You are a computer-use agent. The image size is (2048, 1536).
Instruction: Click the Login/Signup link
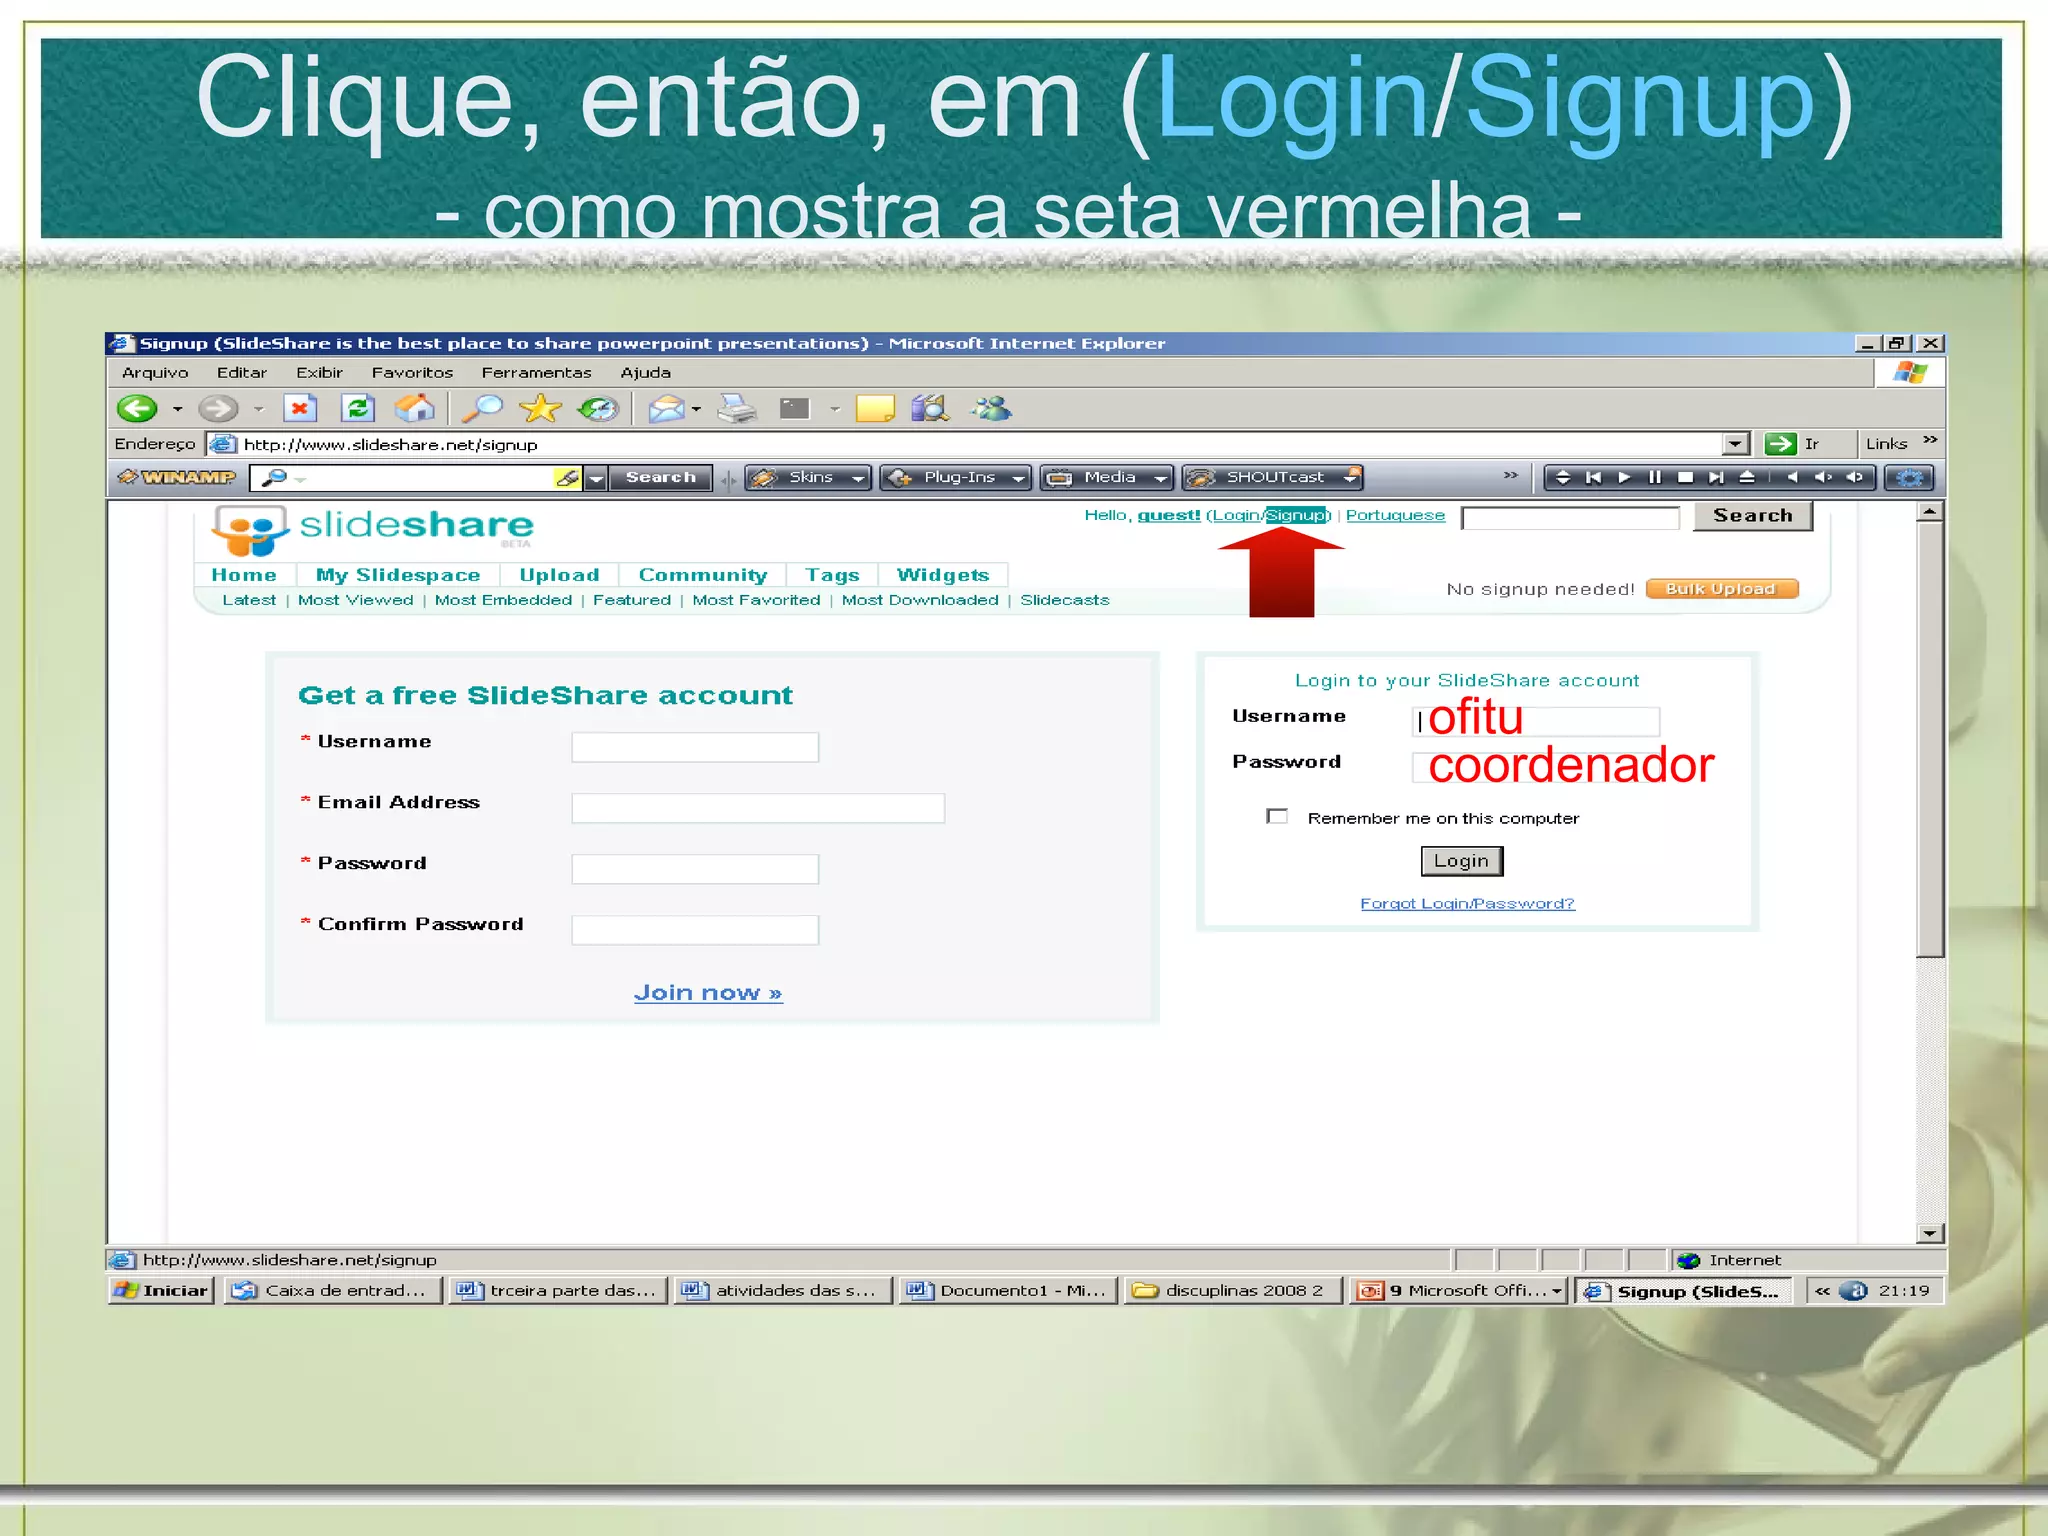click(1269, 515)
